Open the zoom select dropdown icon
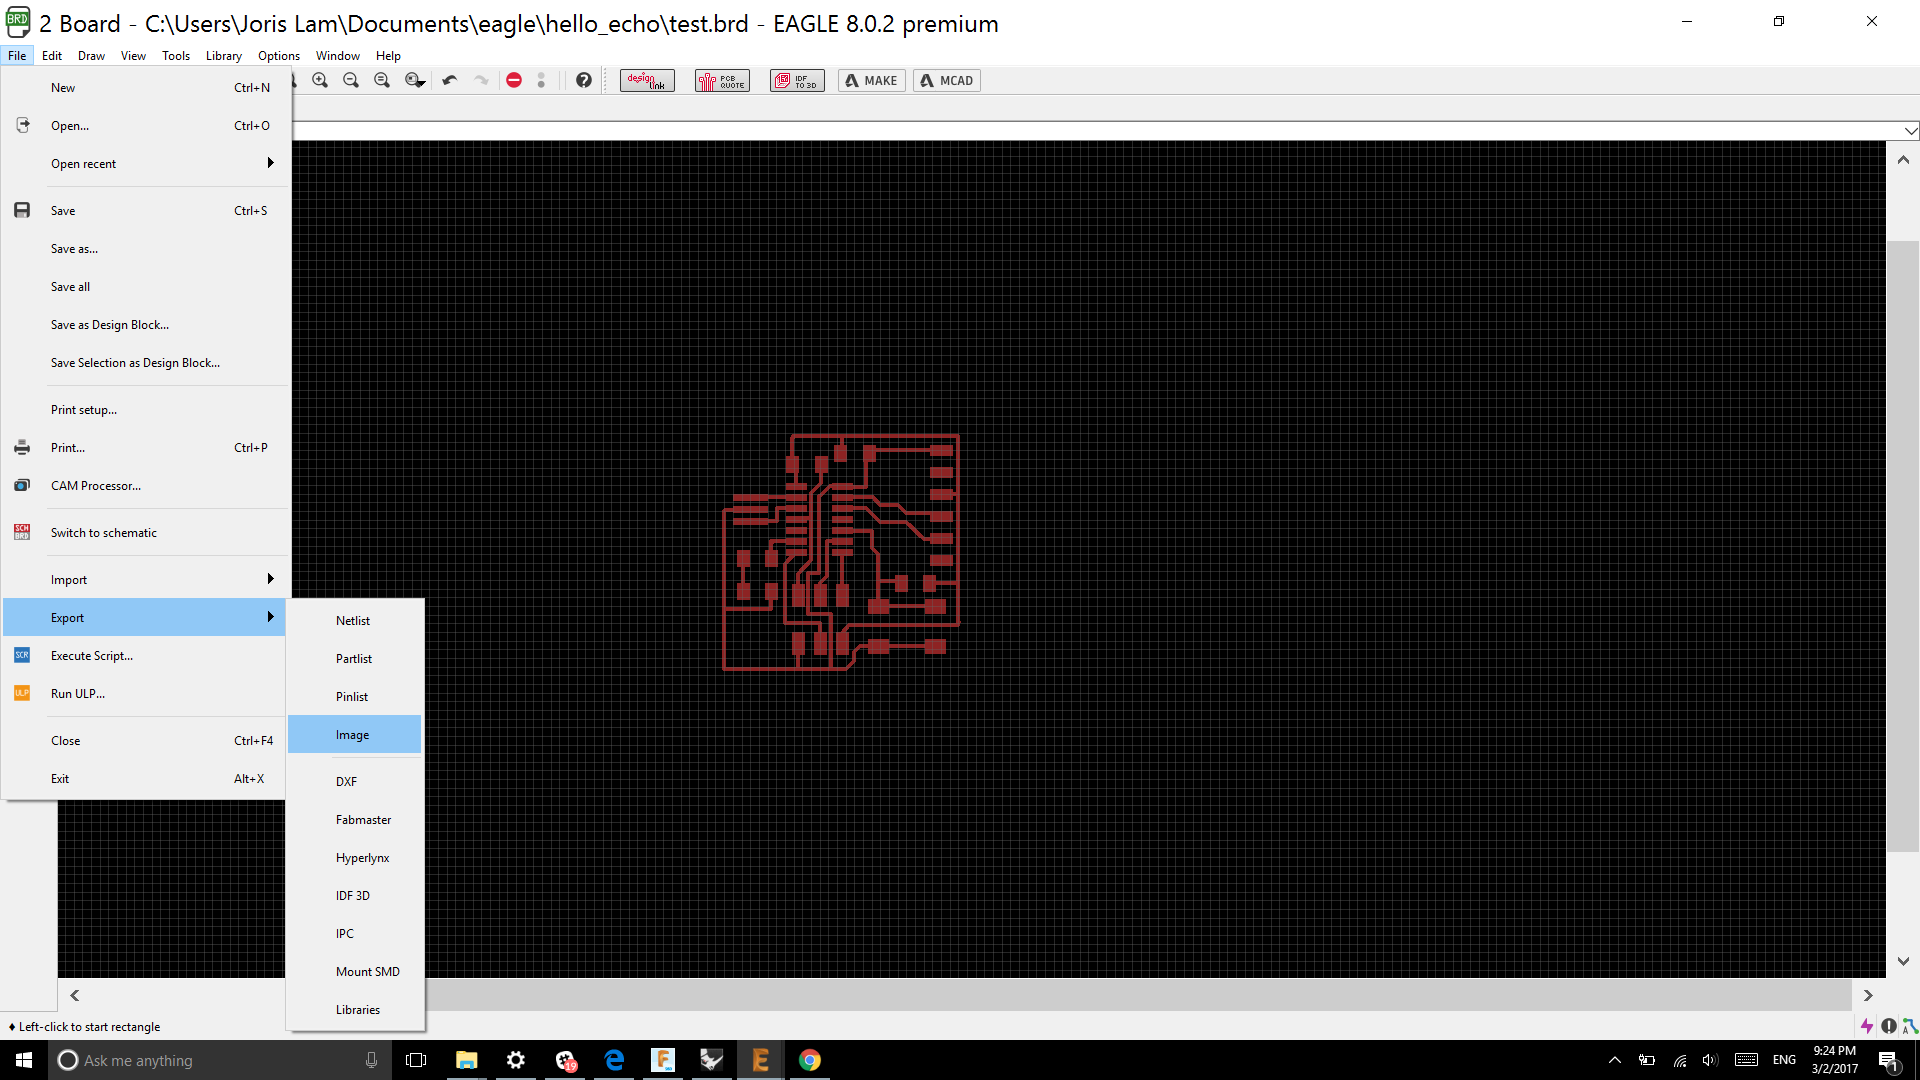Image resolution: width=1920 pixels, height=1080 pixels. [x=415, y=80]
